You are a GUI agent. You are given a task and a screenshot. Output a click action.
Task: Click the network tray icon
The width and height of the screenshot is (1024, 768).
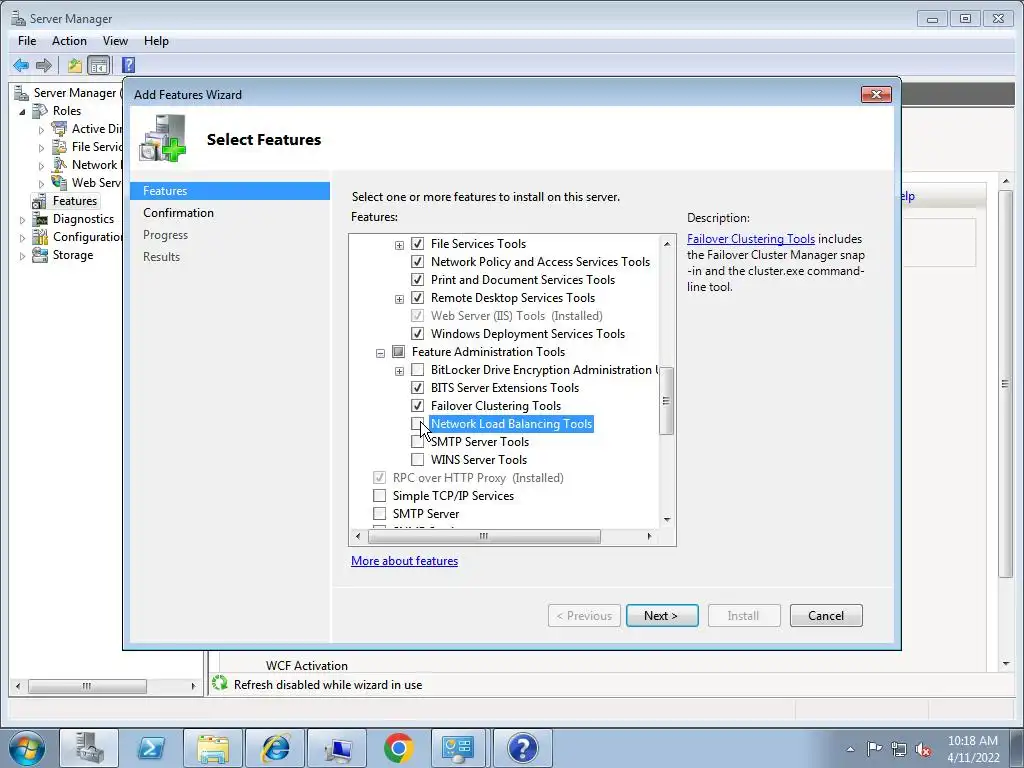pos(899,749)
